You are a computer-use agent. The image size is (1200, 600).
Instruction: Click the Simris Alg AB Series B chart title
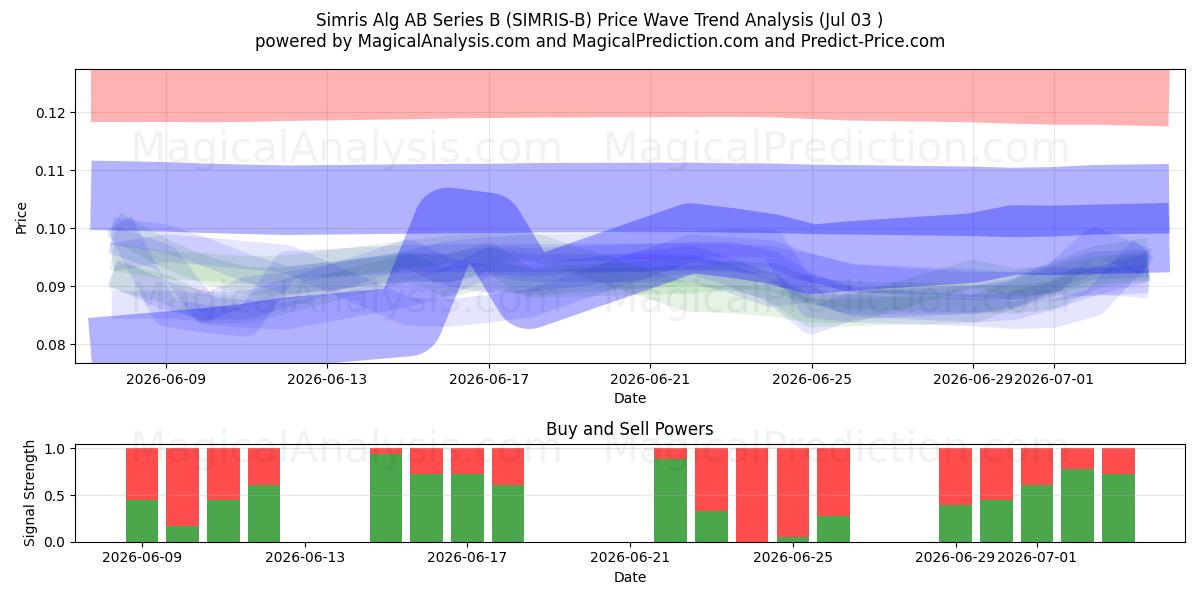[600, 20]
